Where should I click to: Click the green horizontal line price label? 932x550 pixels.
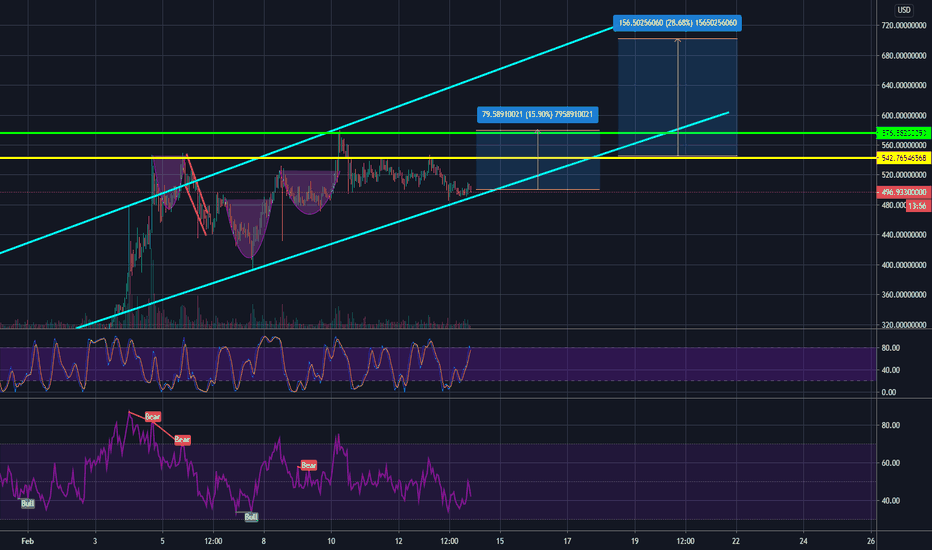[903, 133]
